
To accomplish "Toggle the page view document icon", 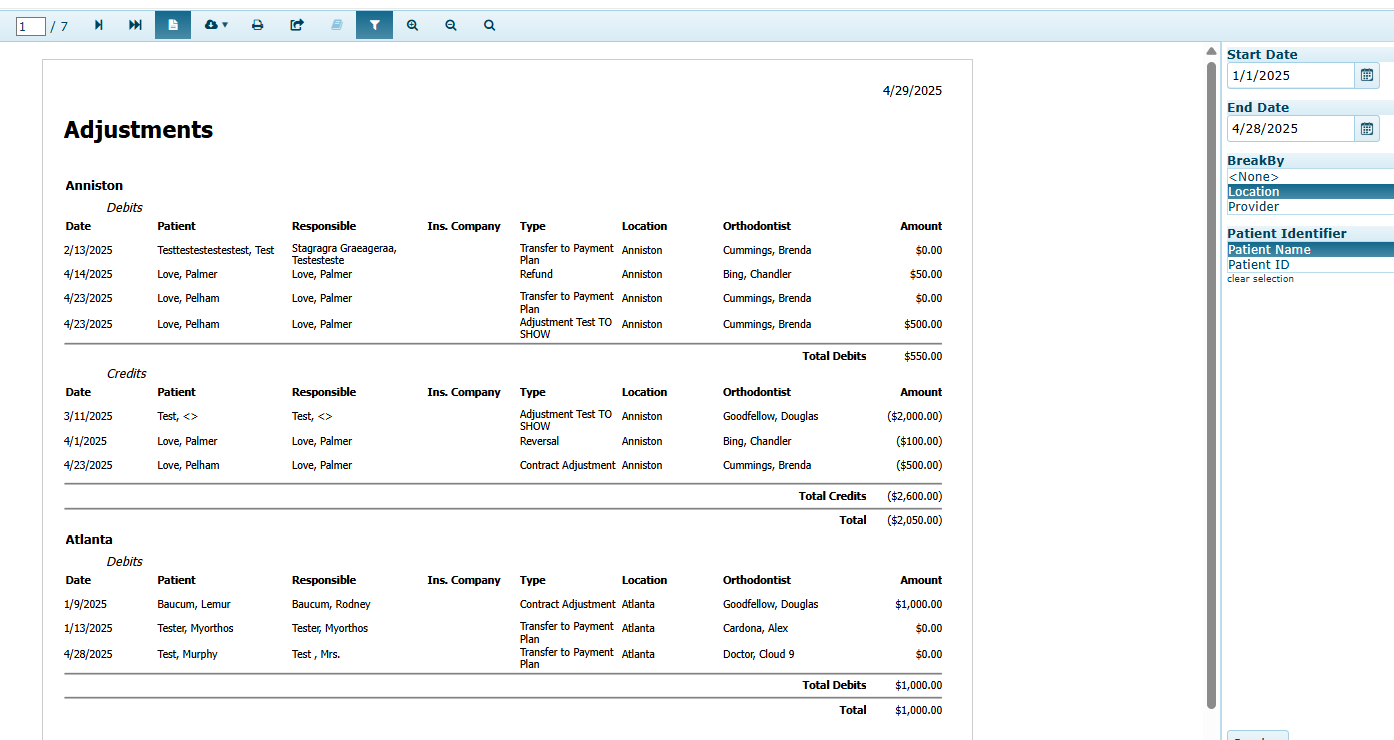I will [x=173, y=25].
